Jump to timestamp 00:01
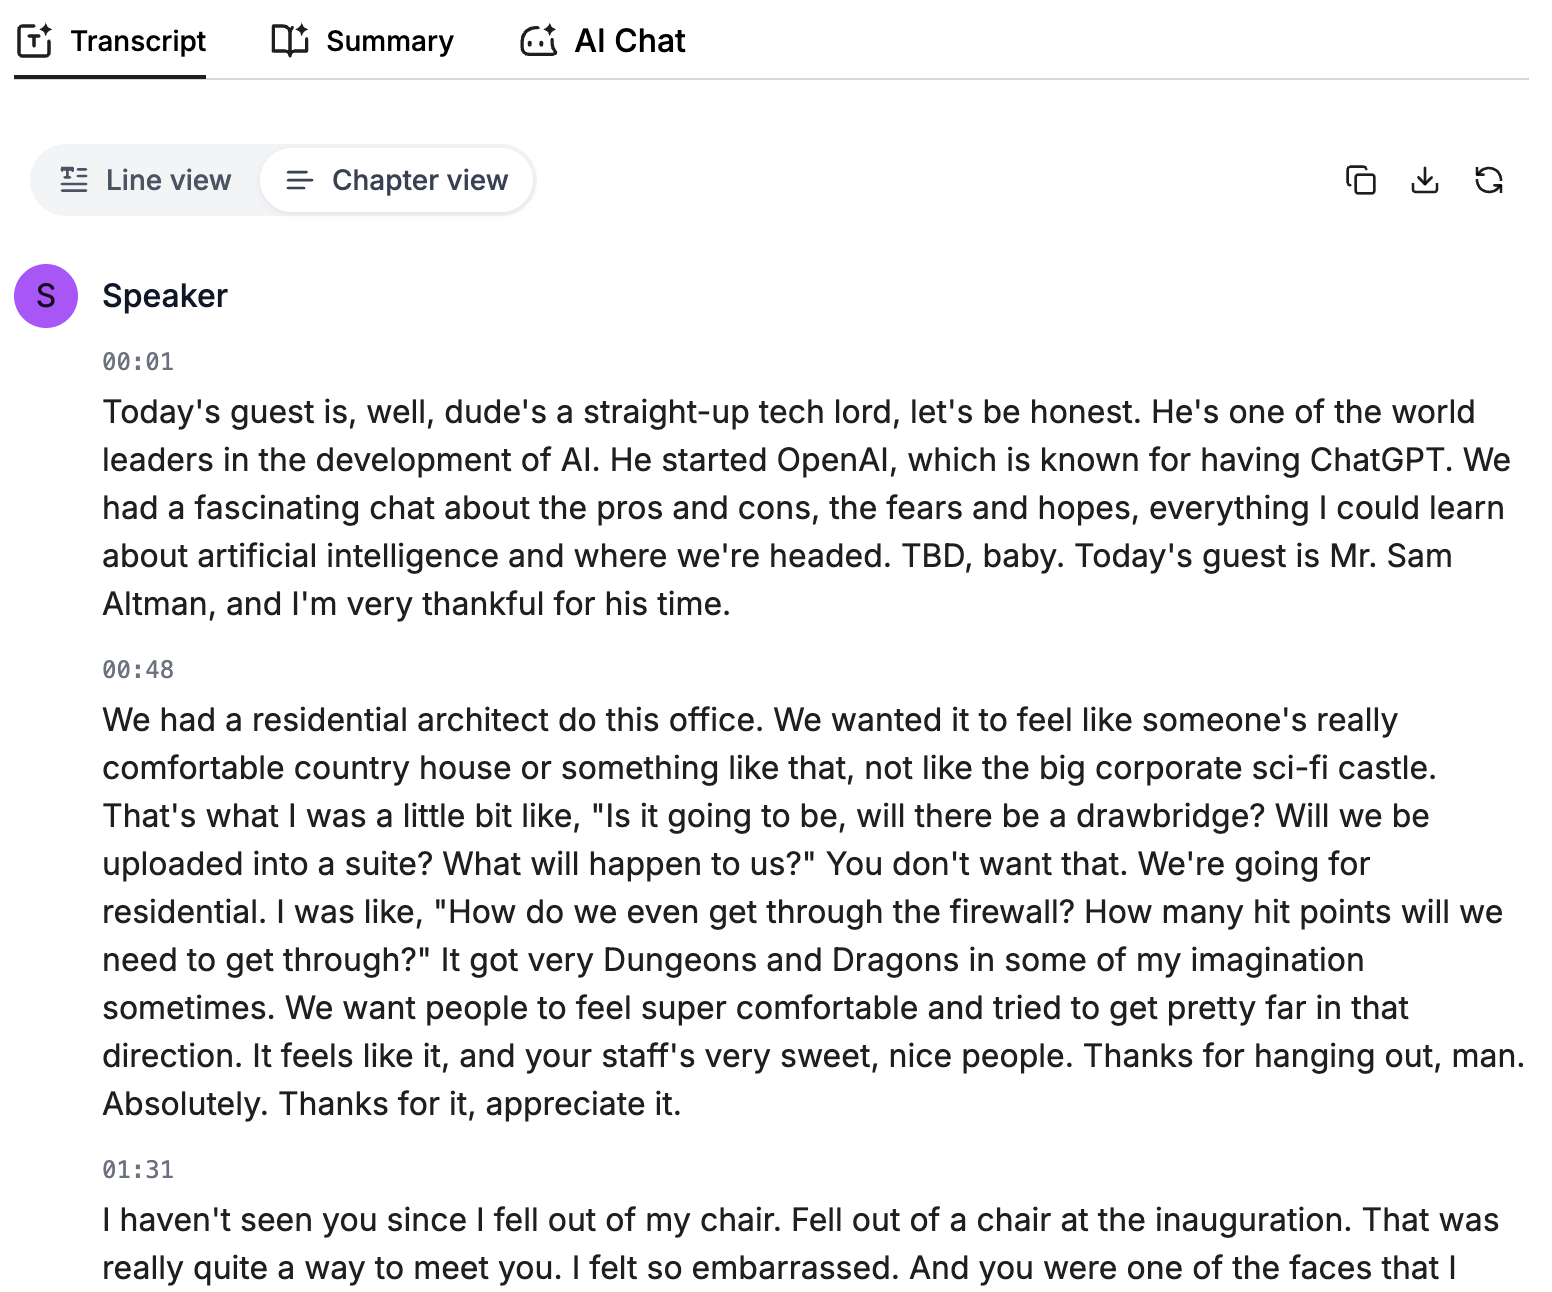Image resolution: width=1552 pixels, height=1292 pixels. [138, 362]
